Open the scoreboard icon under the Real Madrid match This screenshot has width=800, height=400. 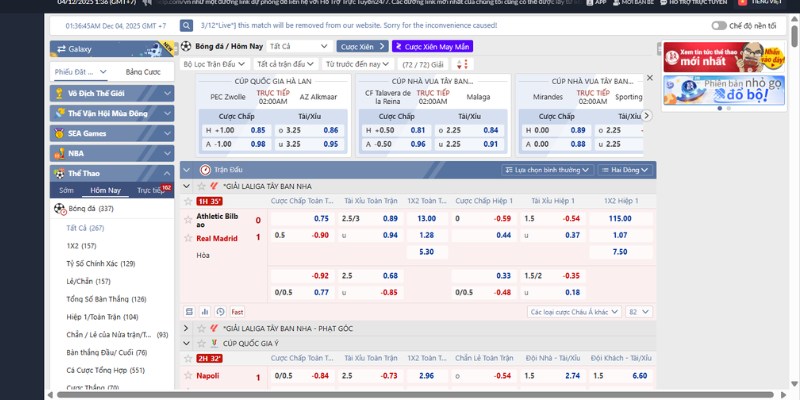[x=189, y=311]
